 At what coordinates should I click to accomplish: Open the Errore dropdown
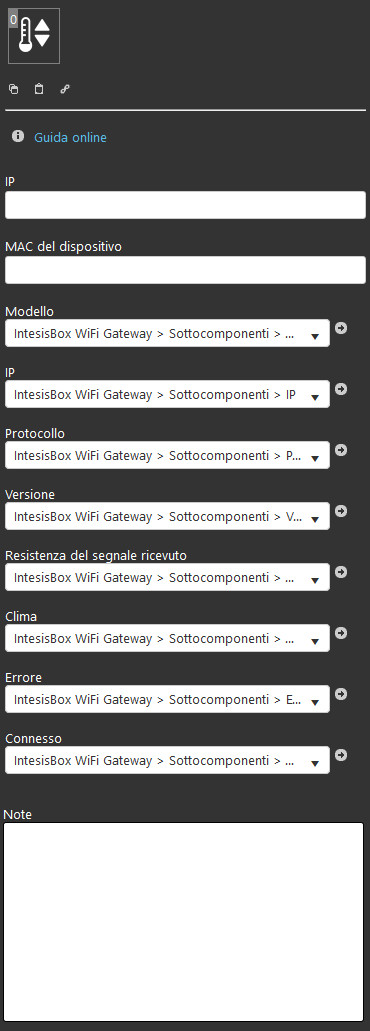pyautogui.click(x=167, y=699)
